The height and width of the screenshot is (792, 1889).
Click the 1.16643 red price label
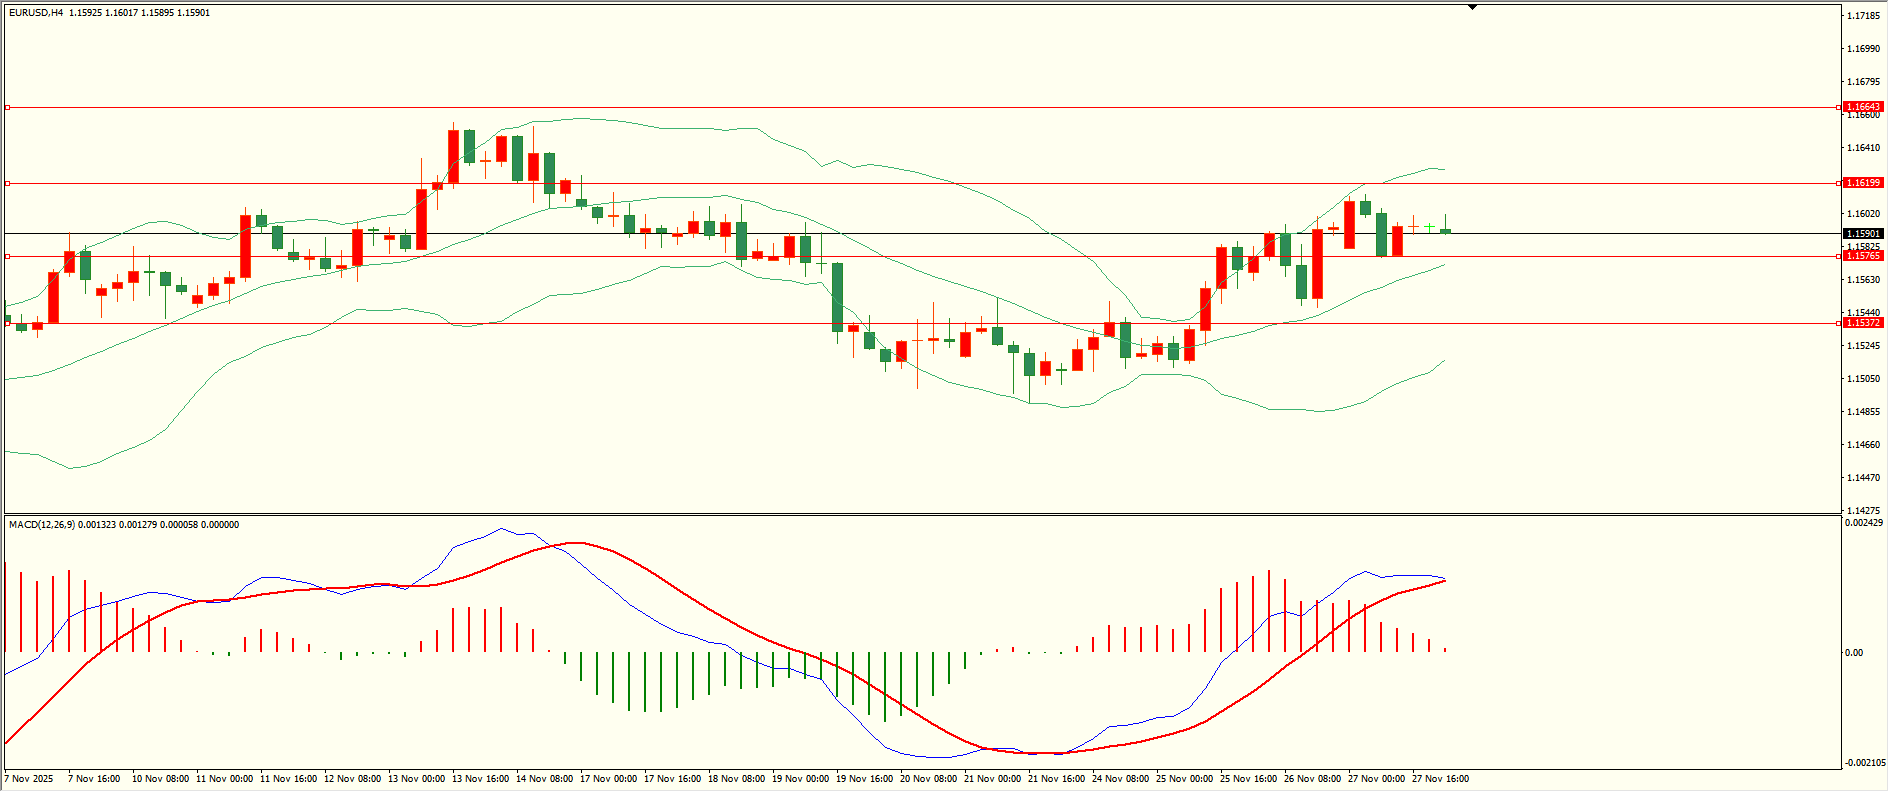[x=1862, y=107]
